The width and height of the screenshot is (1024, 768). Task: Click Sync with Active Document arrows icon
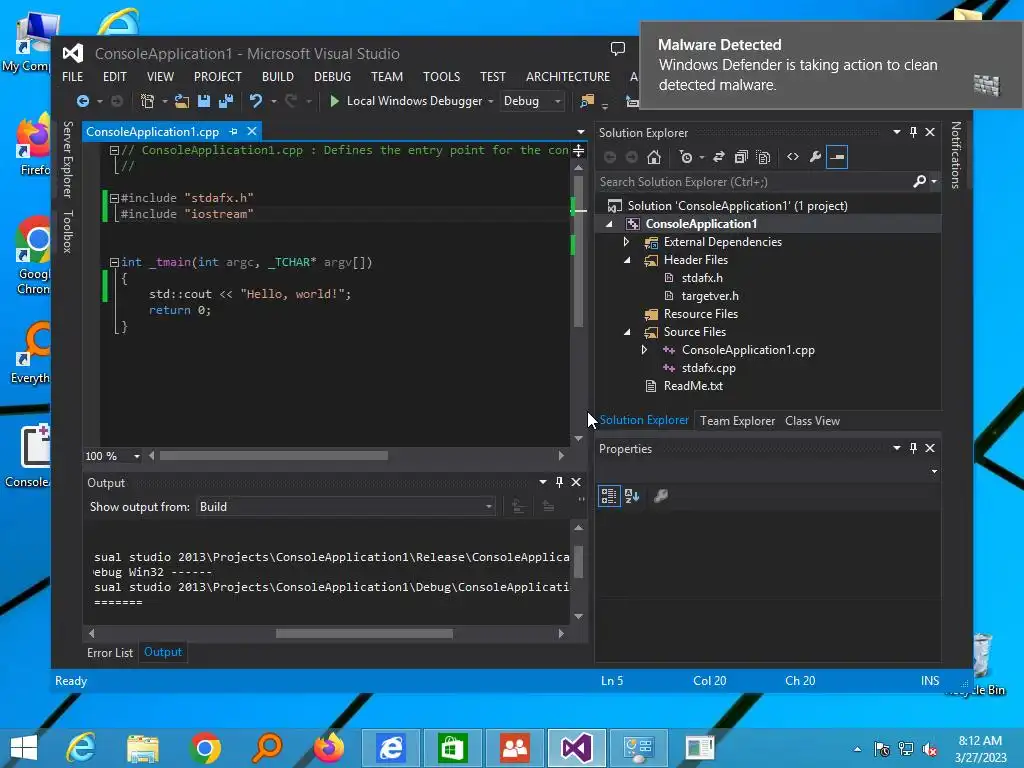718,157
